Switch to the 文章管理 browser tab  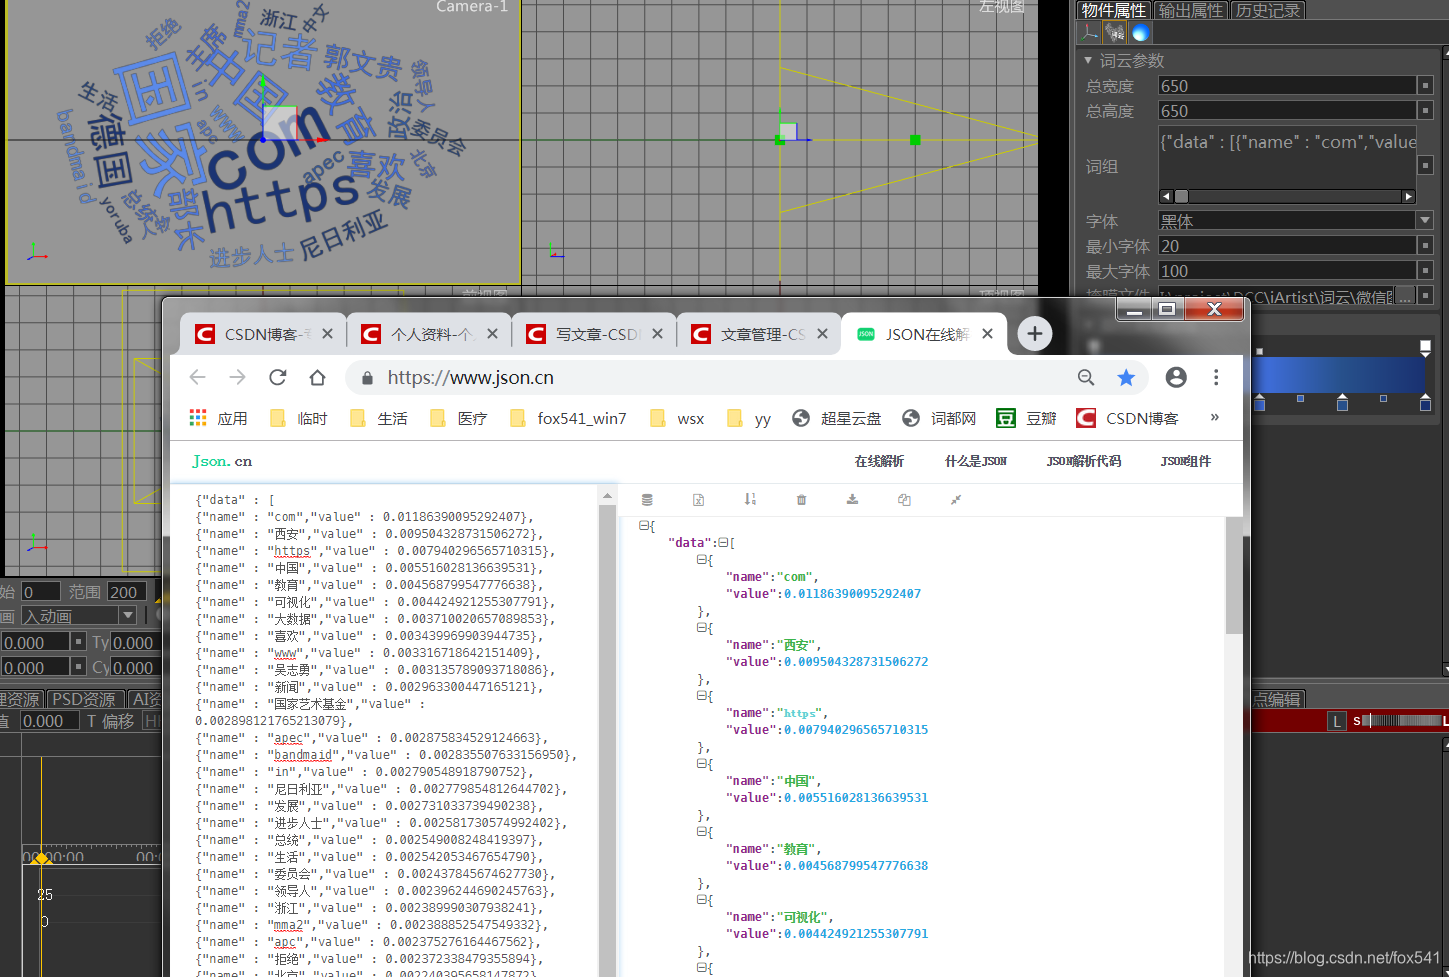point(759,334)
